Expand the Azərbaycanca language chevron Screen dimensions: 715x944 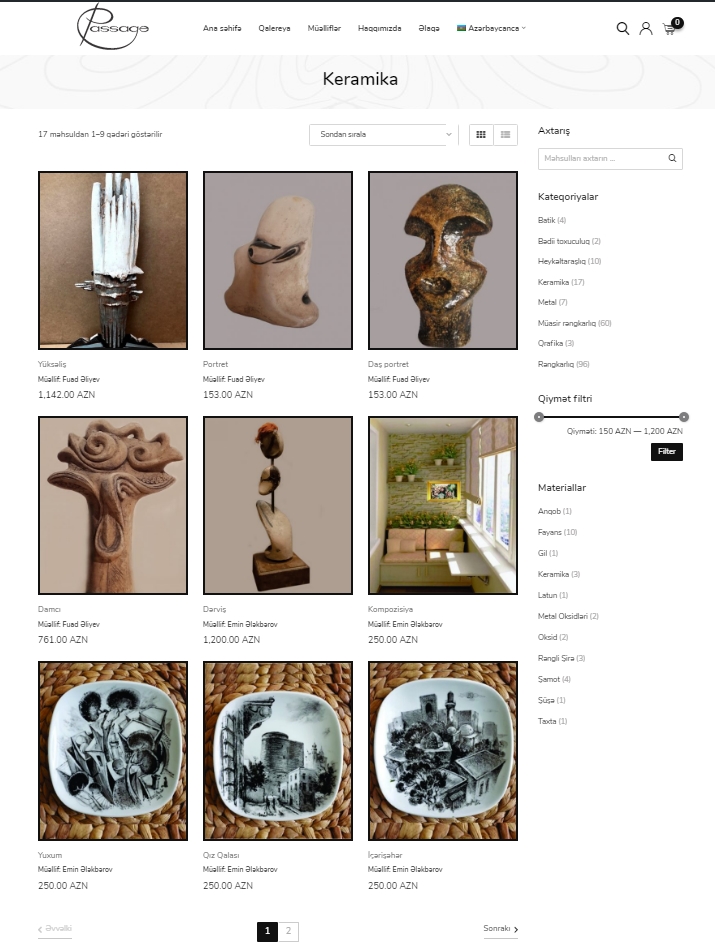click(x=524, y=28)
